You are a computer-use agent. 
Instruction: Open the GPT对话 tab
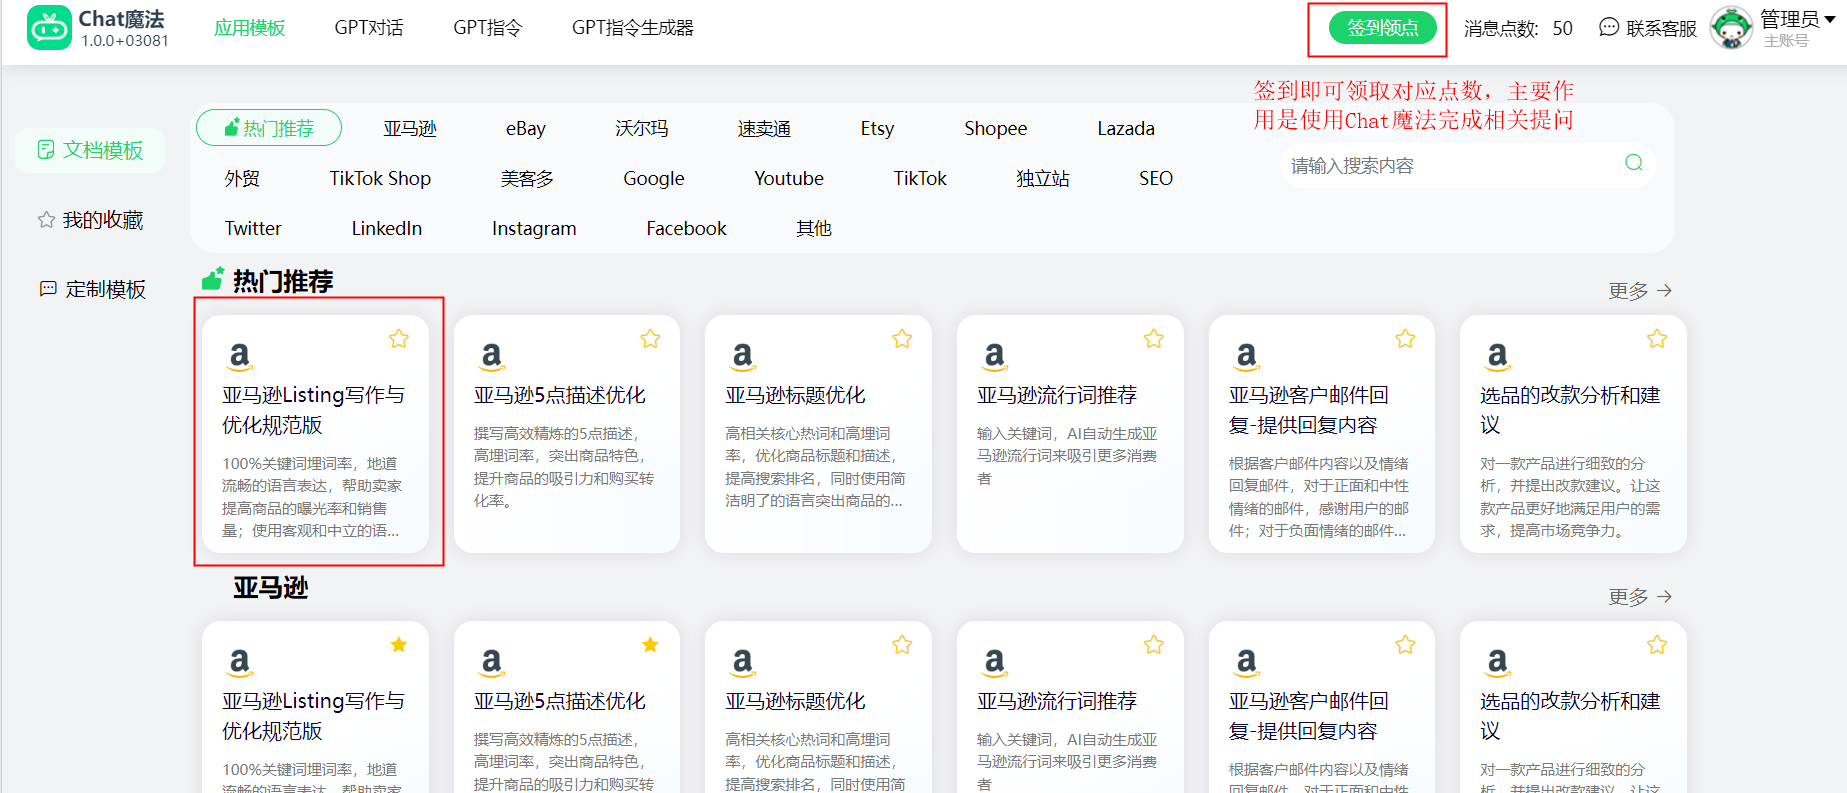coord(369,28)
